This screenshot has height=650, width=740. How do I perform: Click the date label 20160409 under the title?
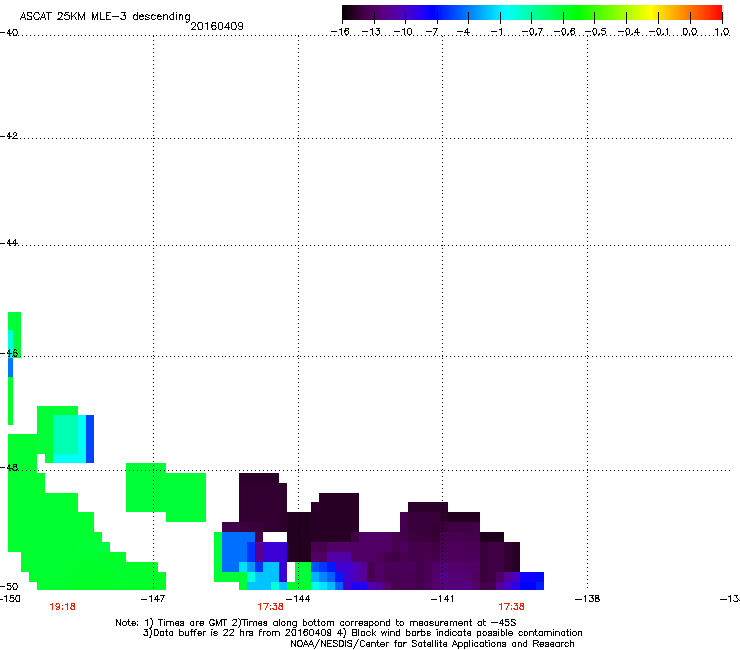[217, 26]
